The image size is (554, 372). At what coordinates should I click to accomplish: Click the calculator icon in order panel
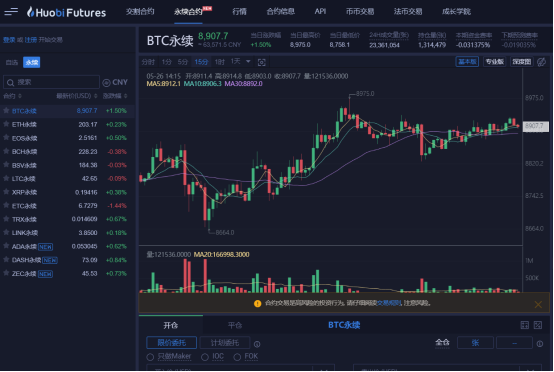[x=525, y=325]
